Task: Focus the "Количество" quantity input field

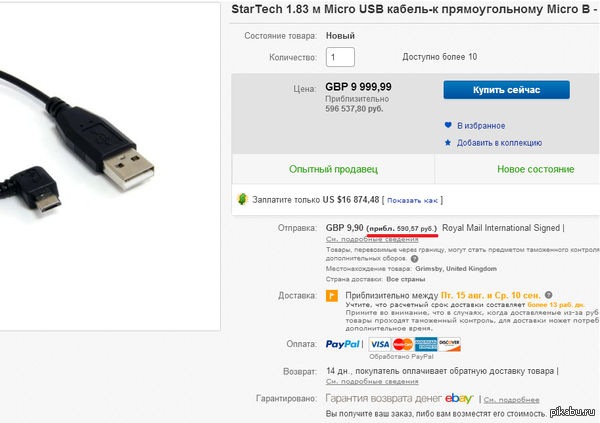Action: point(340,58)
